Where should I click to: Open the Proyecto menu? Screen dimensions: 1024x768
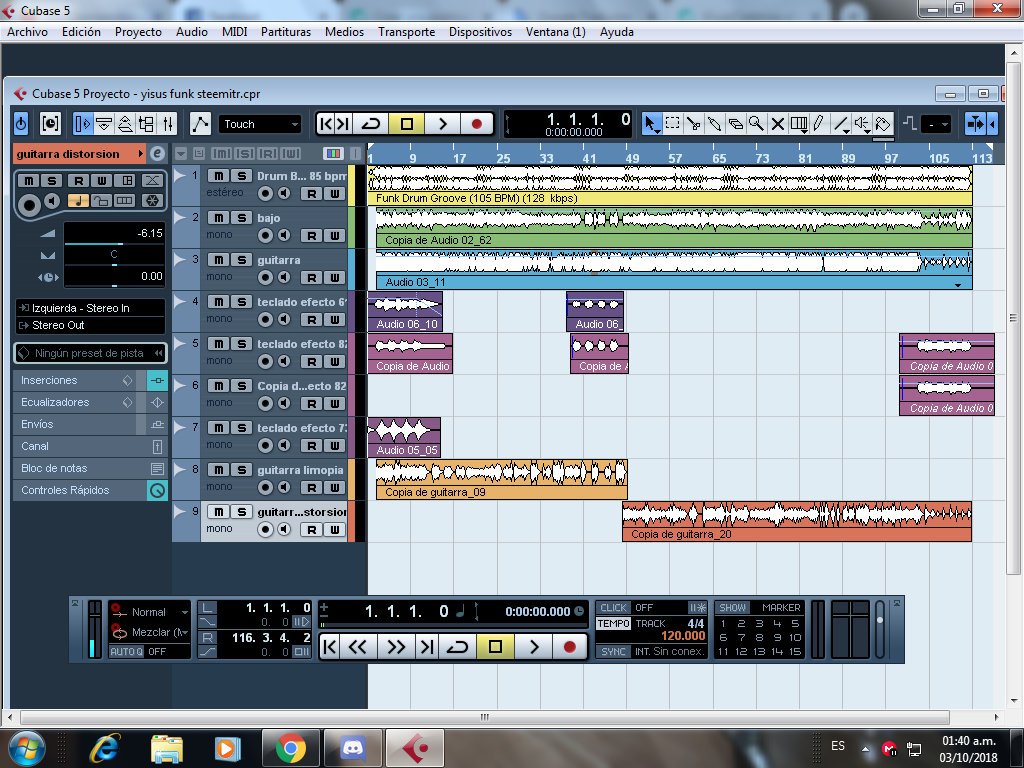coord(138,31)
